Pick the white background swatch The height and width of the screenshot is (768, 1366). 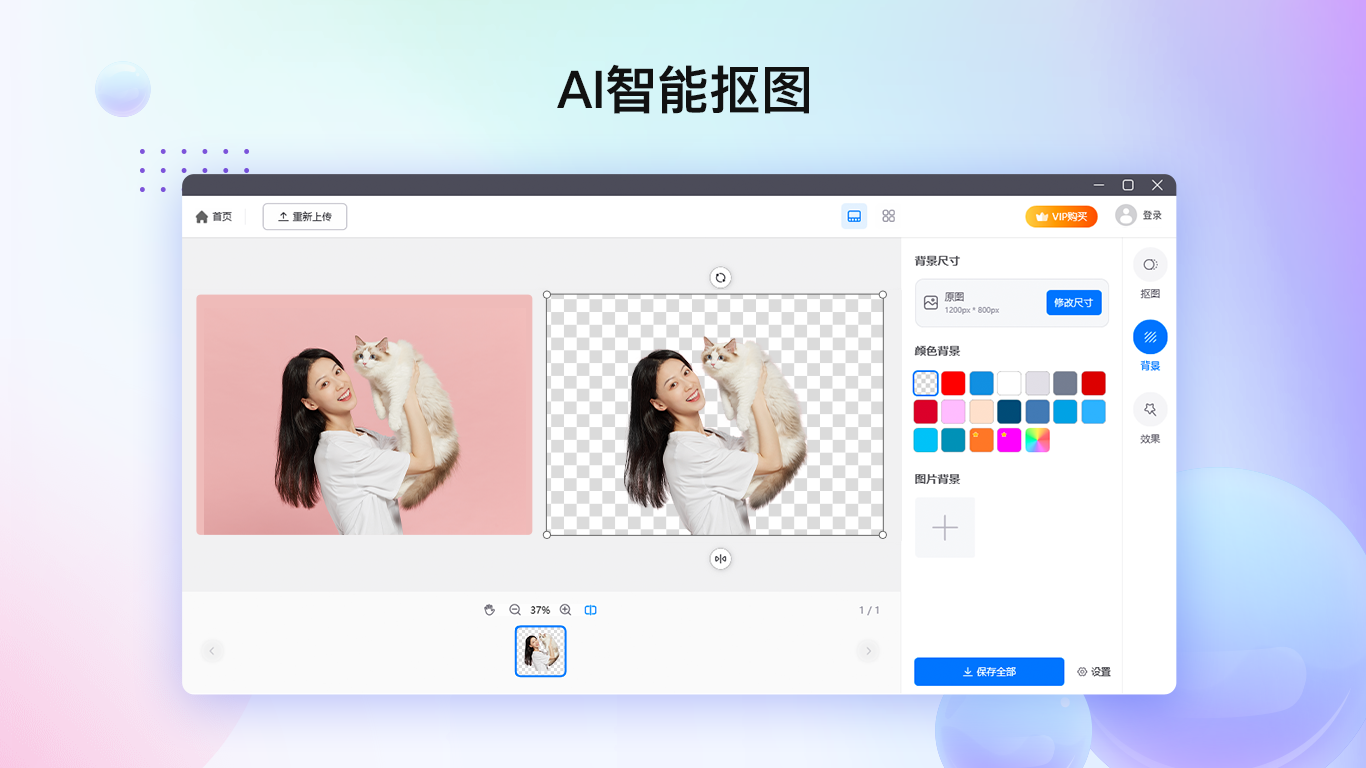pyautogui.click(x=1010, y=383)
